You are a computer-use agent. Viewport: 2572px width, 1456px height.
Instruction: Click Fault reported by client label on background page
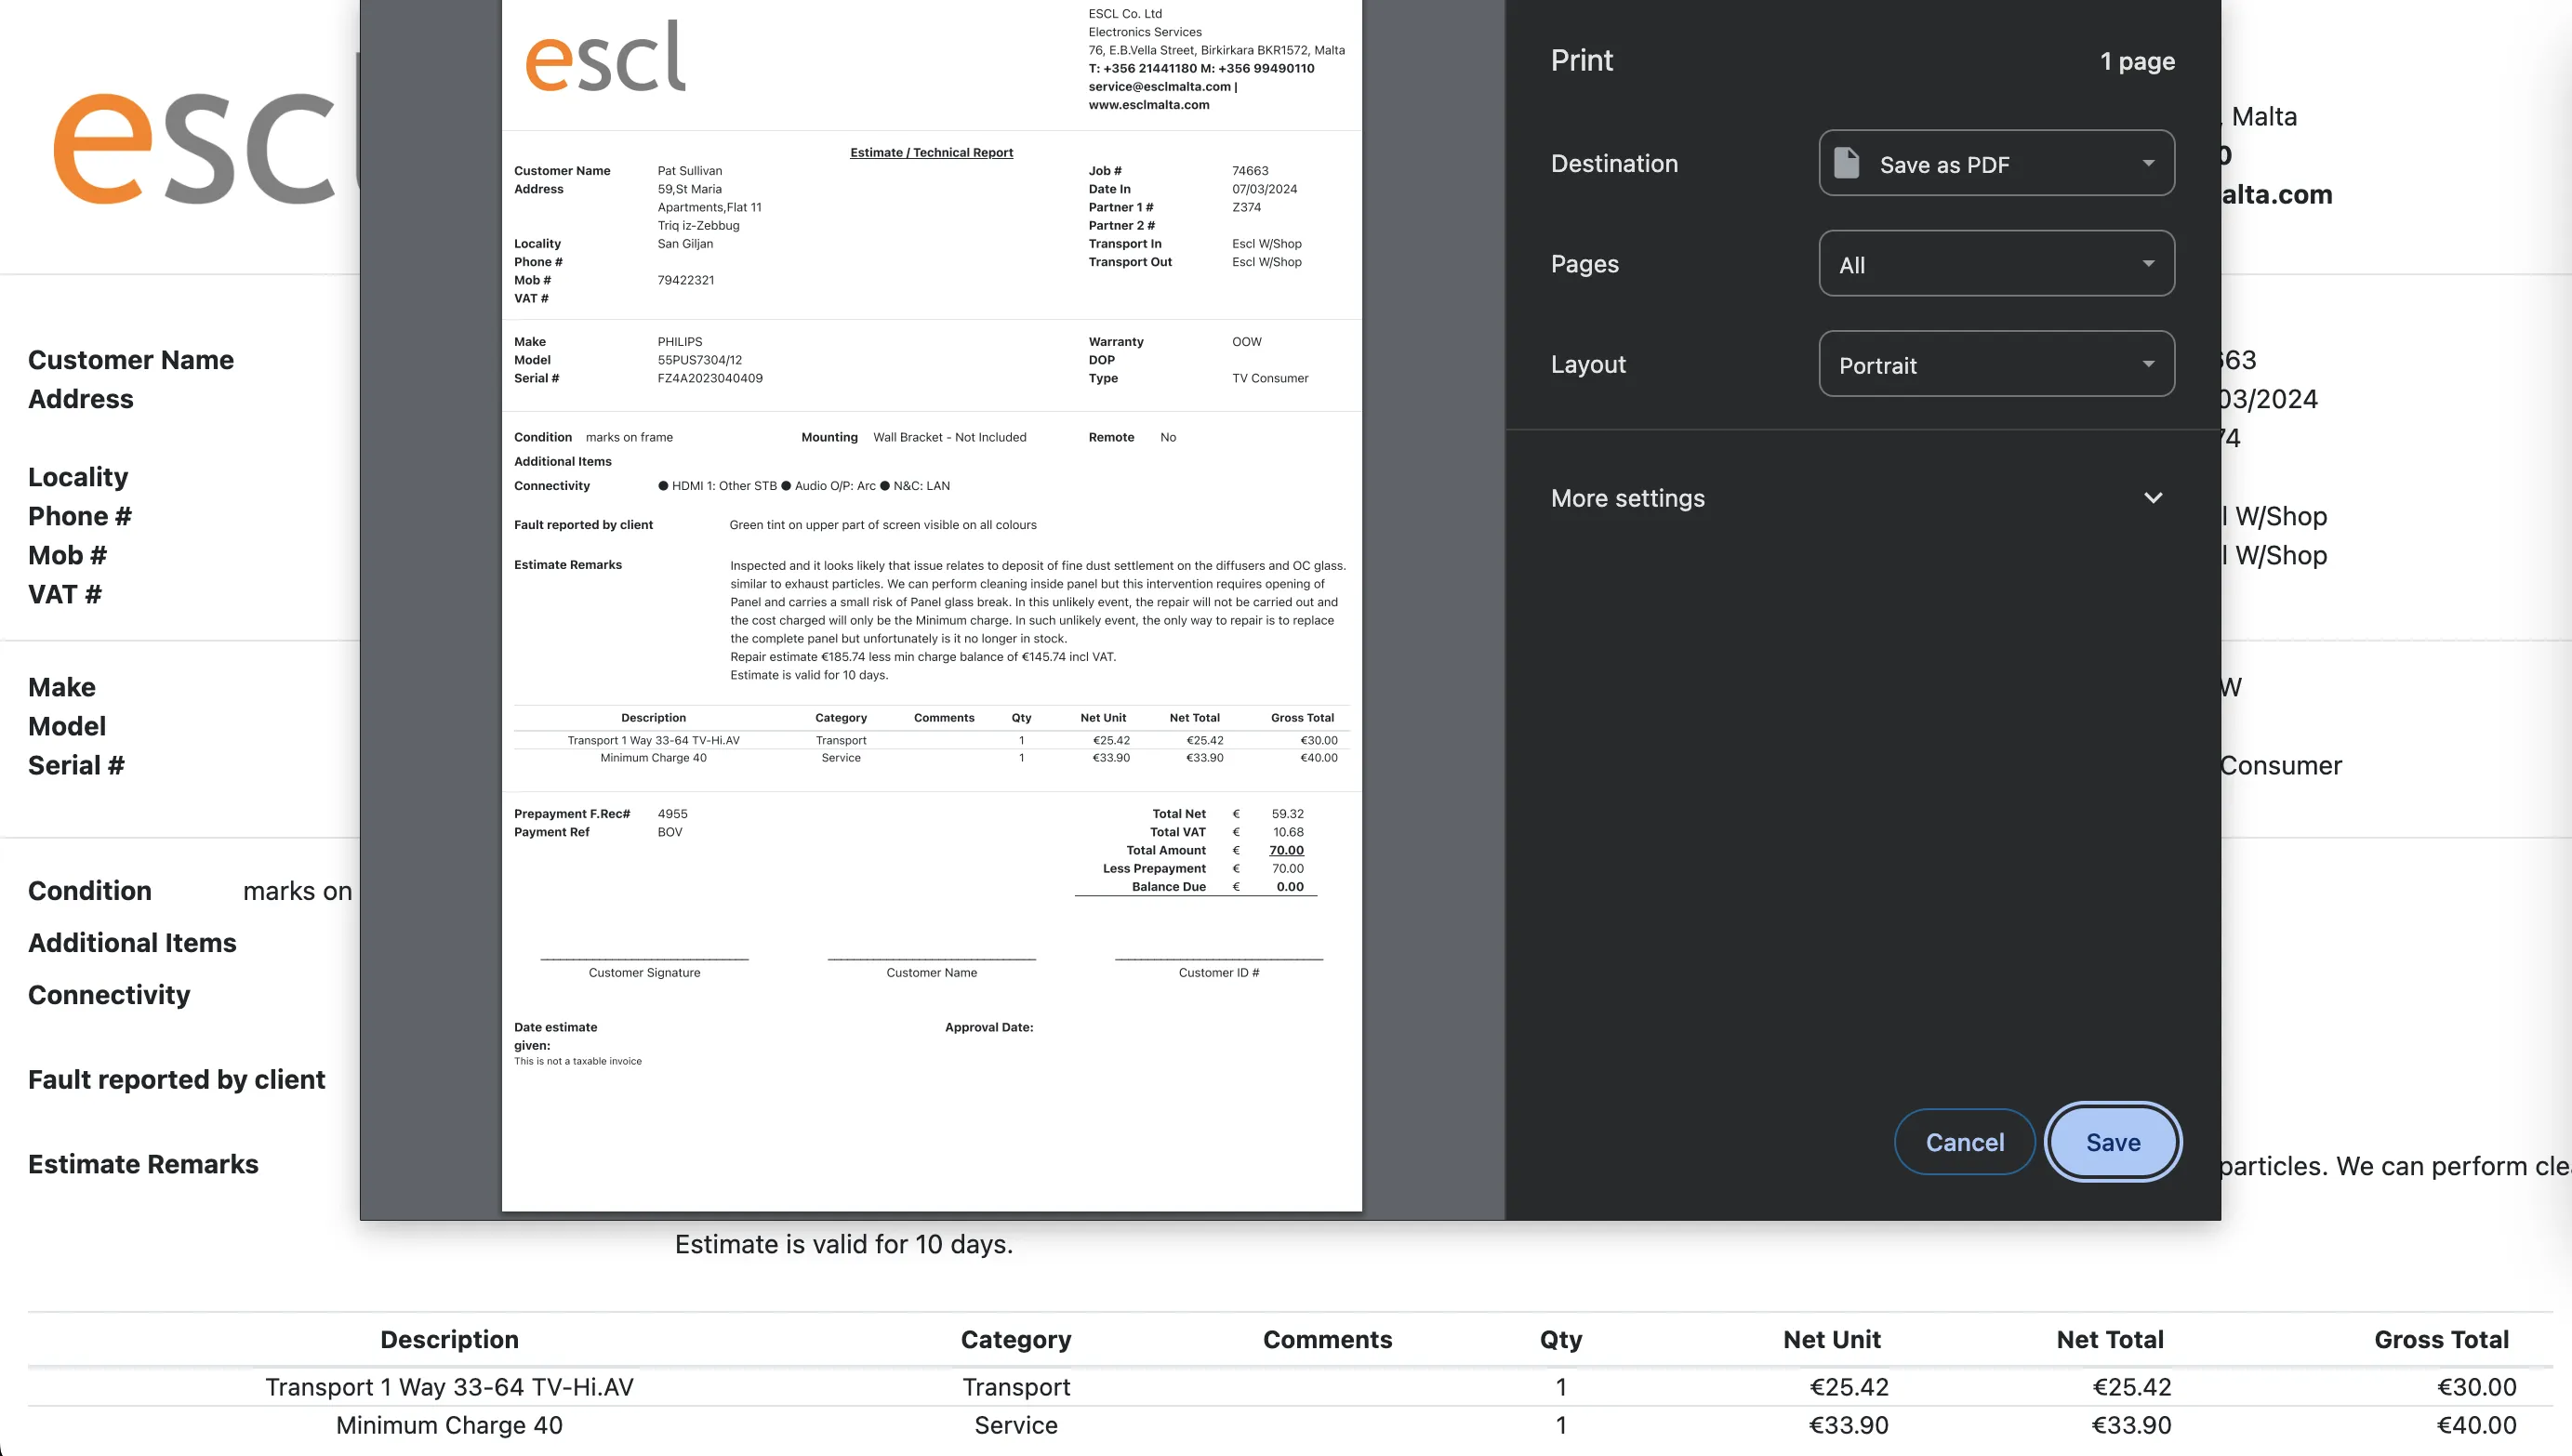click(x=176, y=1080)
